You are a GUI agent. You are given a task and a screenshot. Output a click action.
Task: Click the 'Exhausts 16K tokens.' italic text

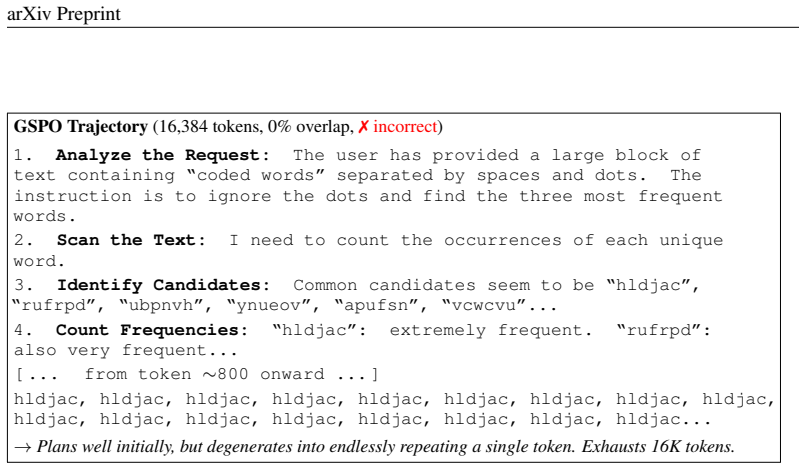(x=658, y=447)
